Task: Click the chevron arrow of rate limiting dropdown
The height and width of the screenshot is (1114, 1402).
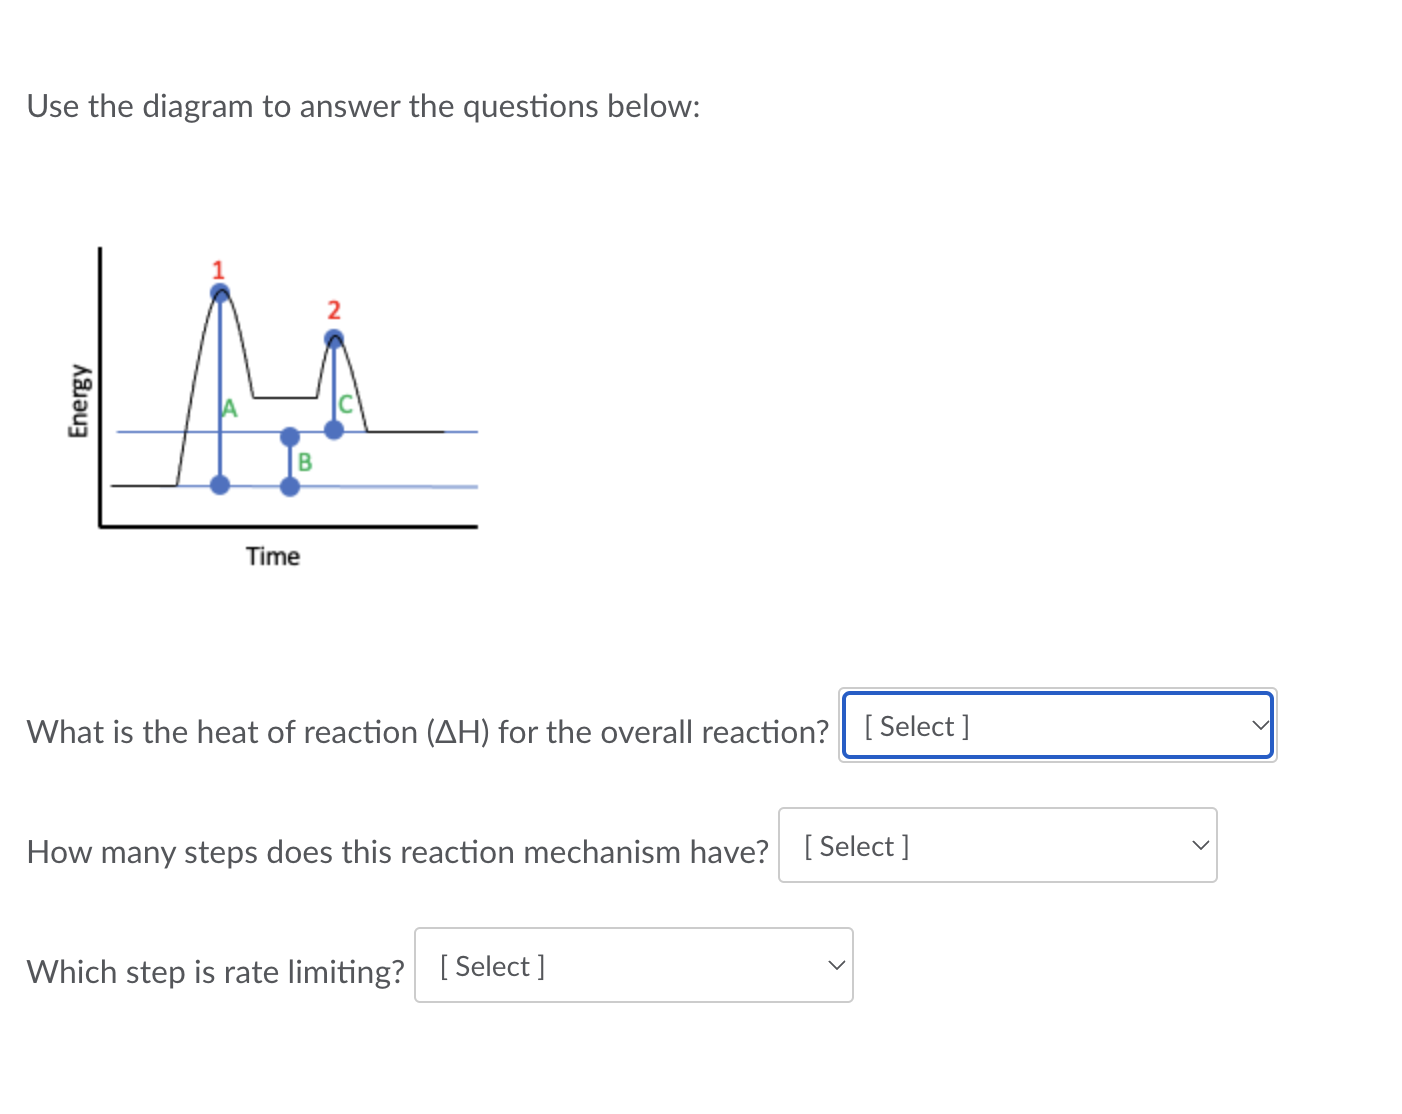Action: pos(837,966)
